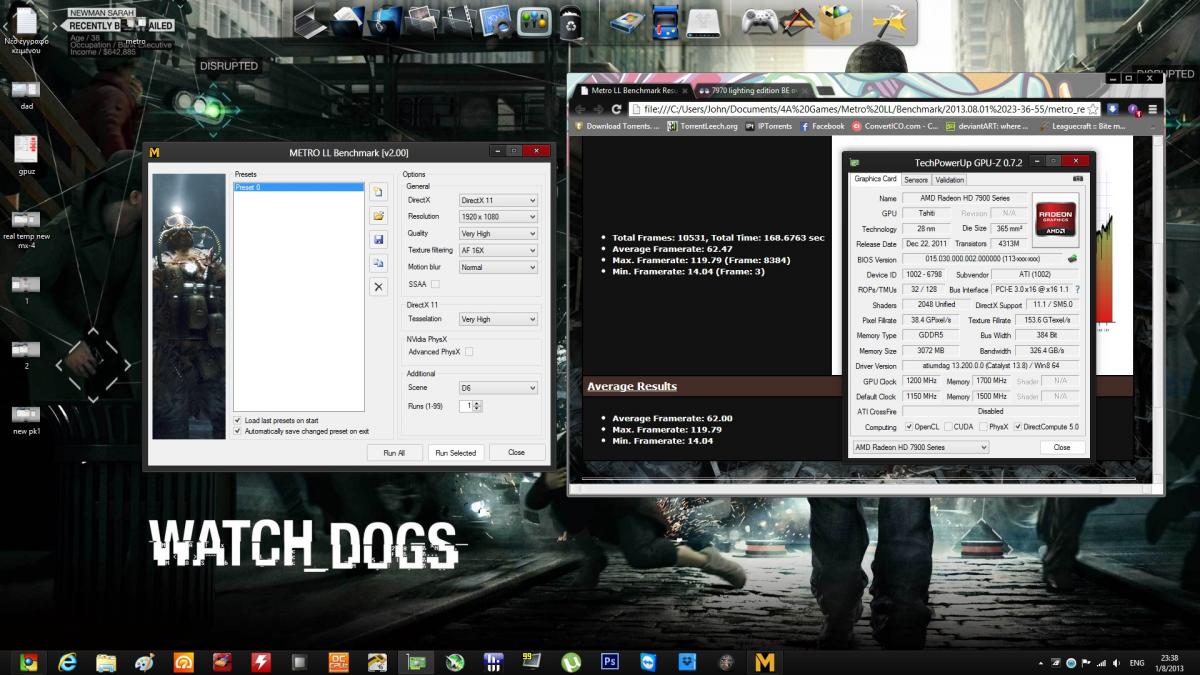Click the GPU-Z screenshot camera icon
Viewport: 1200px width, 675px height.
1077,179
